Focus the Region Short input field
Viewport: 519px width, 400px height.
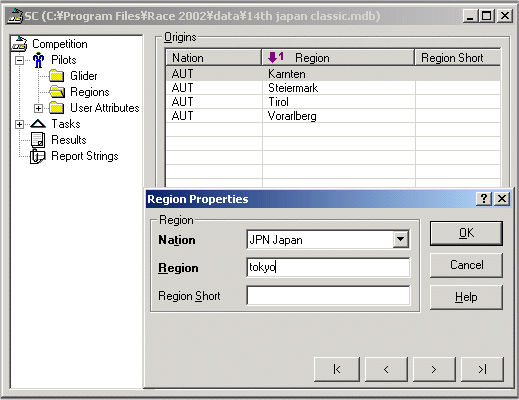point(328,295)
